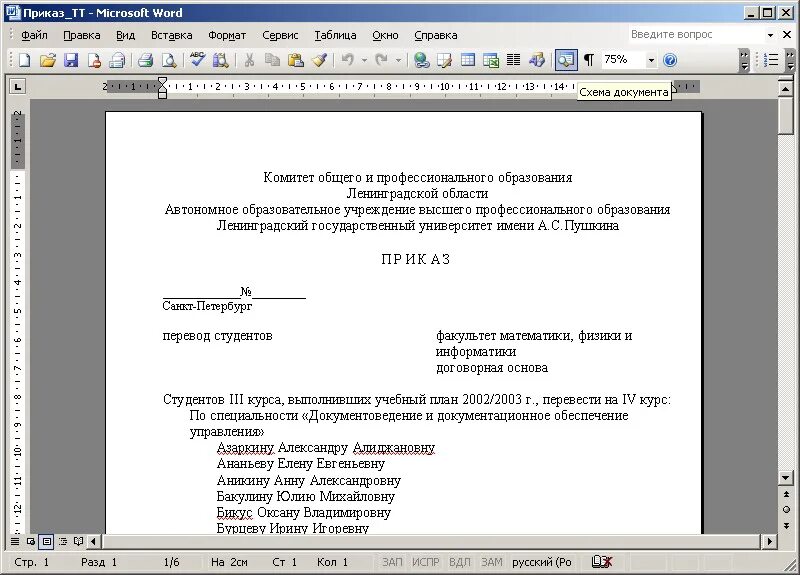Image resolution: width=800 pixels, height=575 pixels.
Task: Switch to Web Layout view
Action: point(31,541)
